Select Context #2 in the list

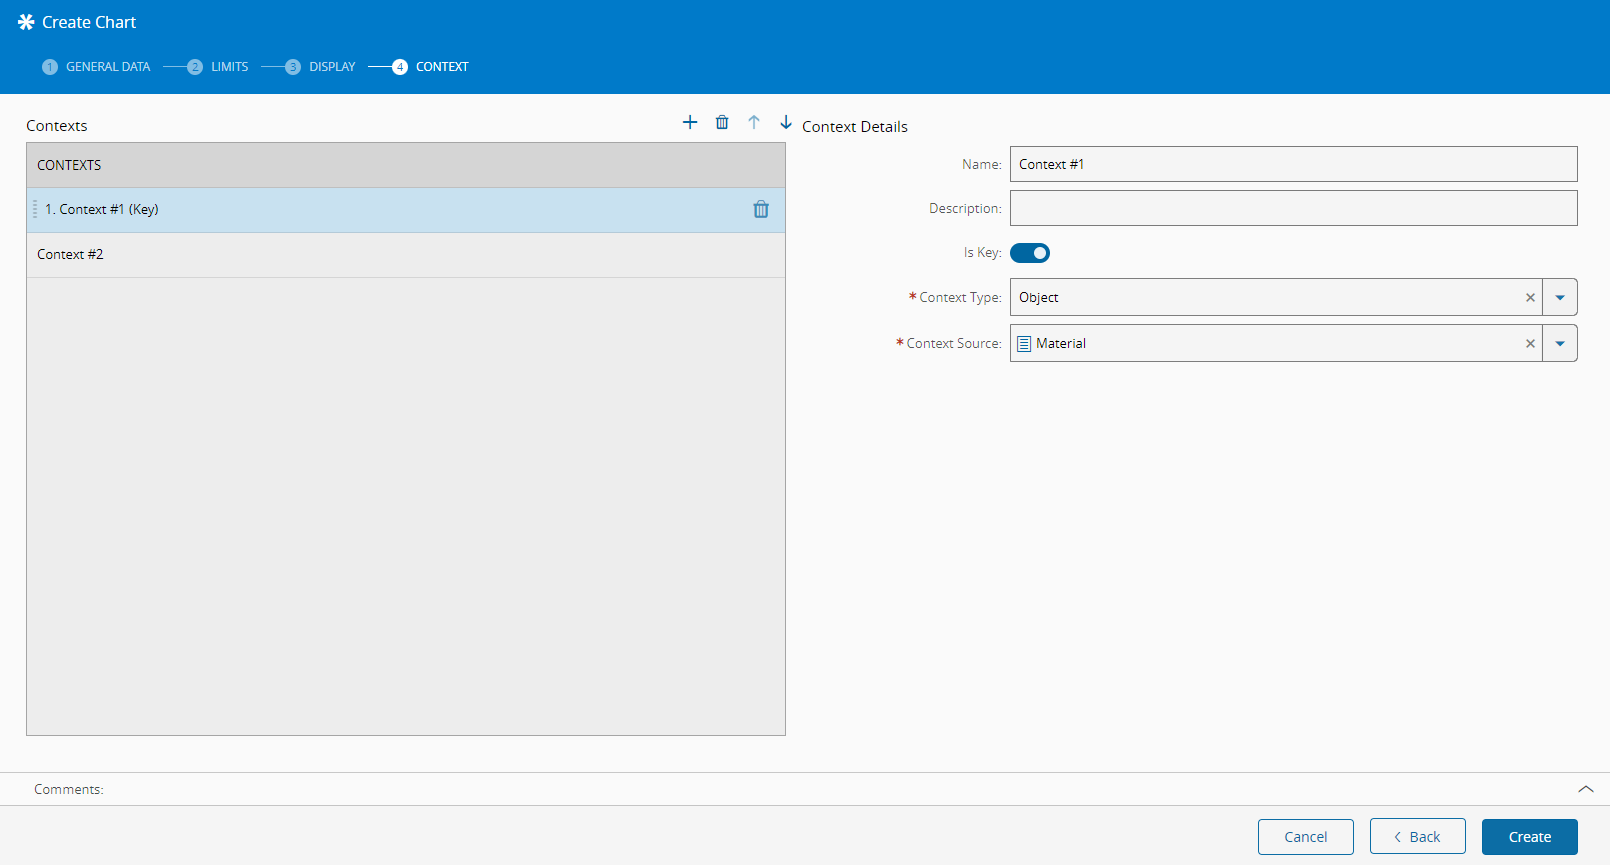pyautogui.click(x=70, y=255)
